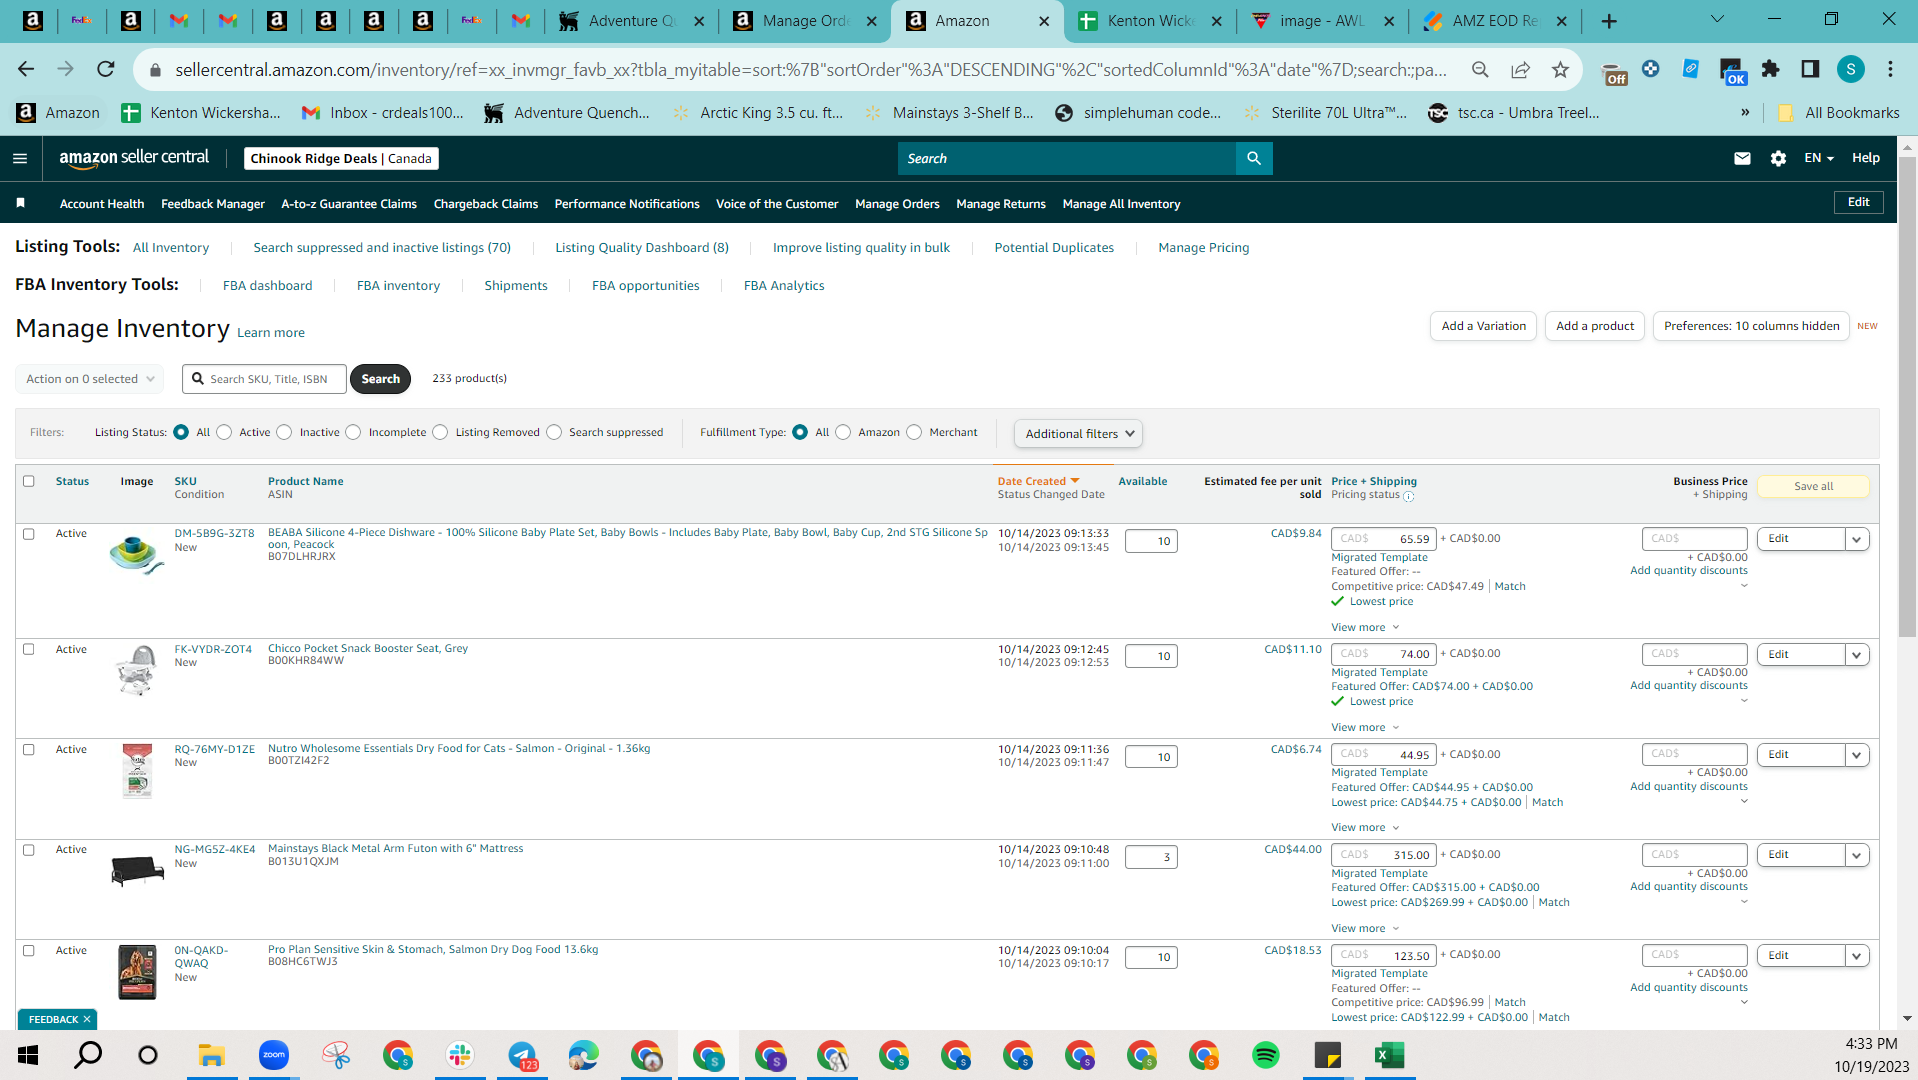This screenshot has height=1080, width=1918.
Task: Bookmark this page with the star icon
Action: (x=1560, y=69)
